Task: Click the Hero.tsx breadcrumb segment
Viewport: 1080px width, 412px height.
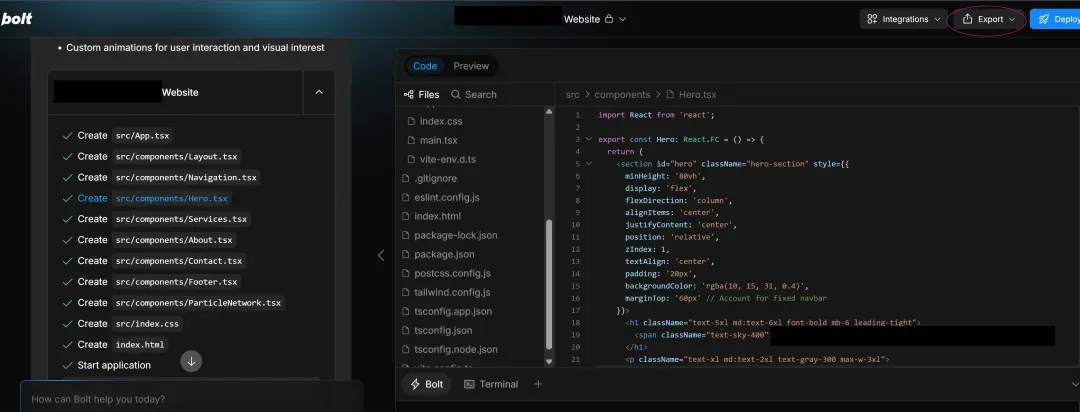Action: pyautogui.click(x=697, y=94)
